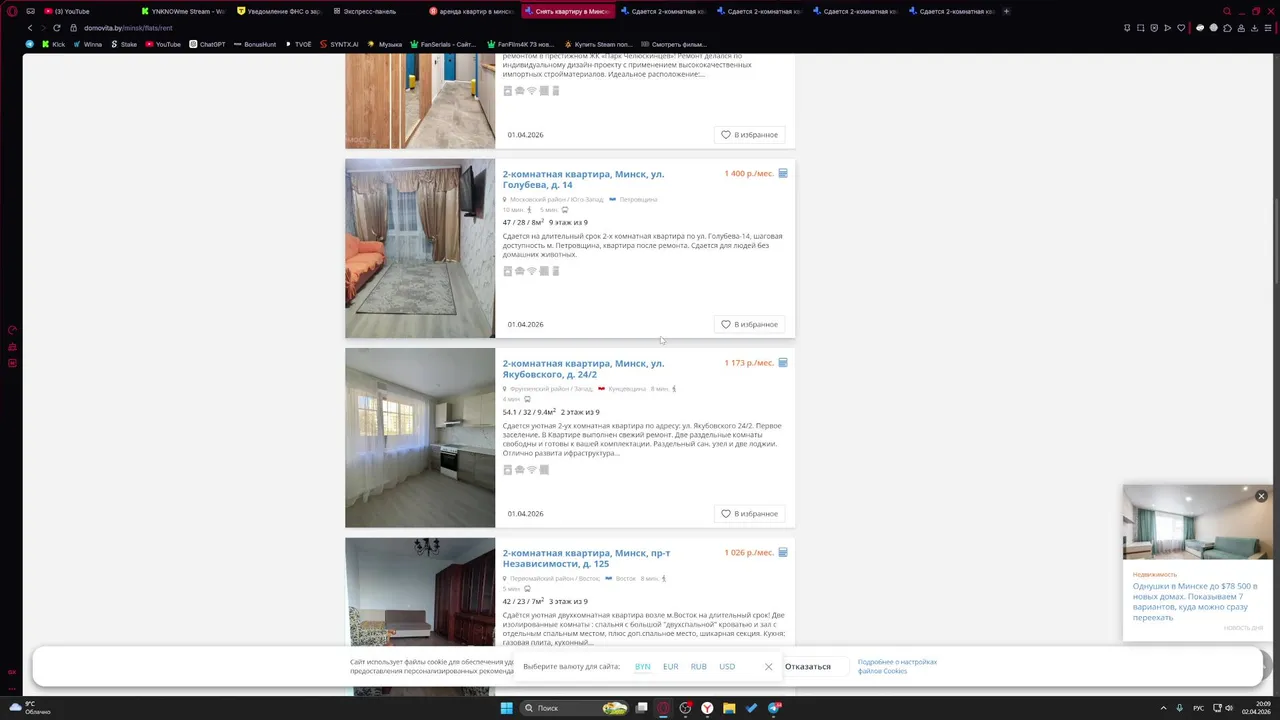Open the Музыка bookmark
Image resolution: width=1280 pixels, height=720 pixels.
point(384,44)
